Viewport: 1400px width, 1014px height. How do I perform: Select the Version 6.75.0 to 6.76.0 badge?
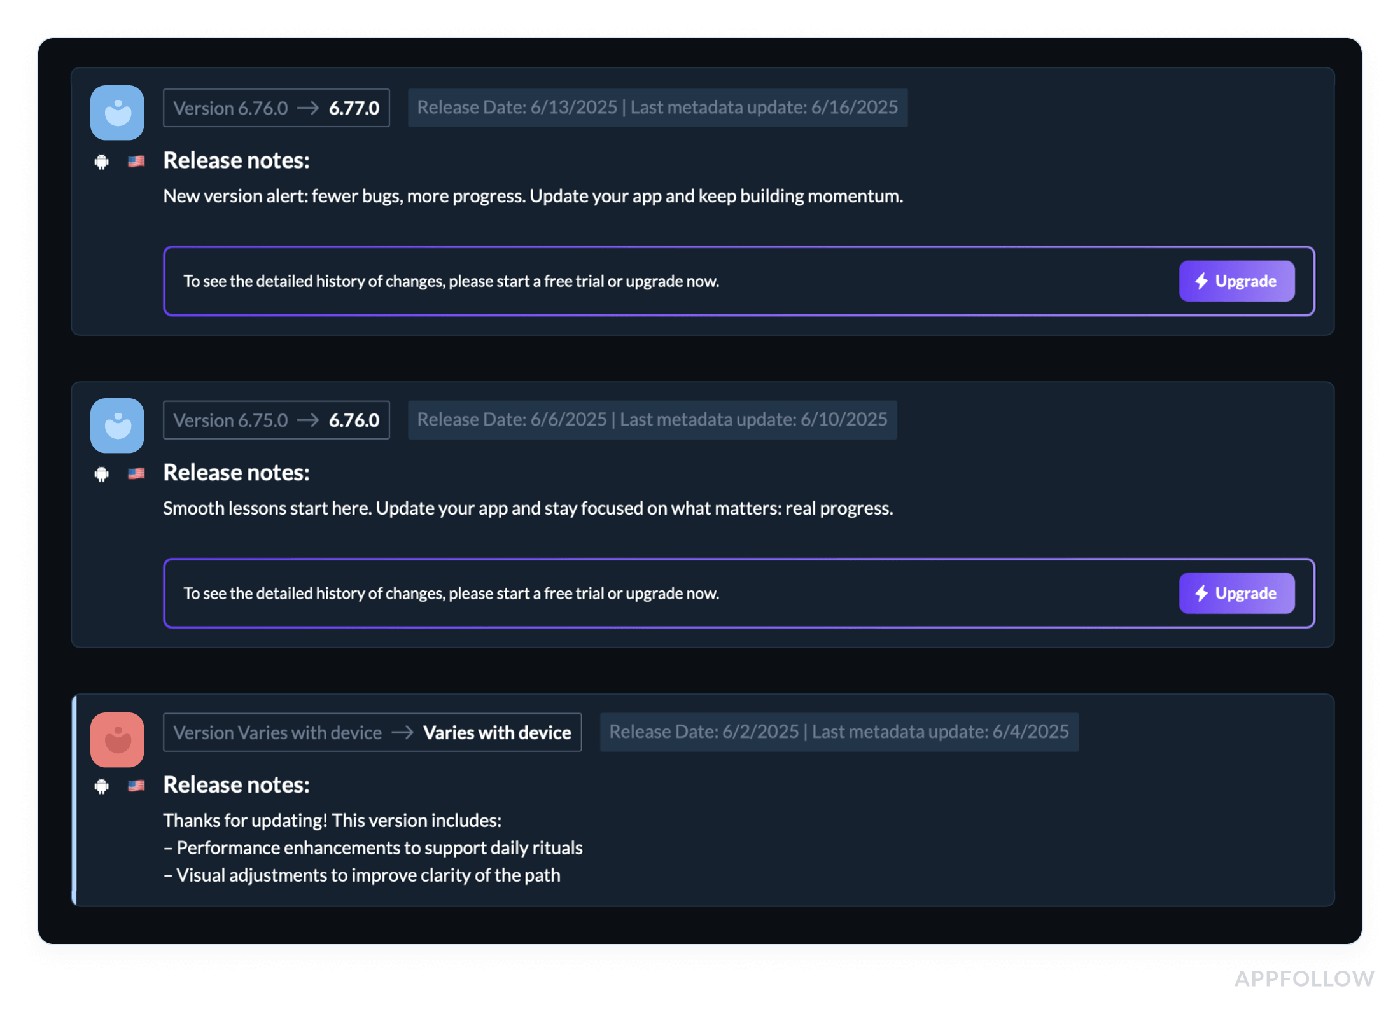click(276, 420)
